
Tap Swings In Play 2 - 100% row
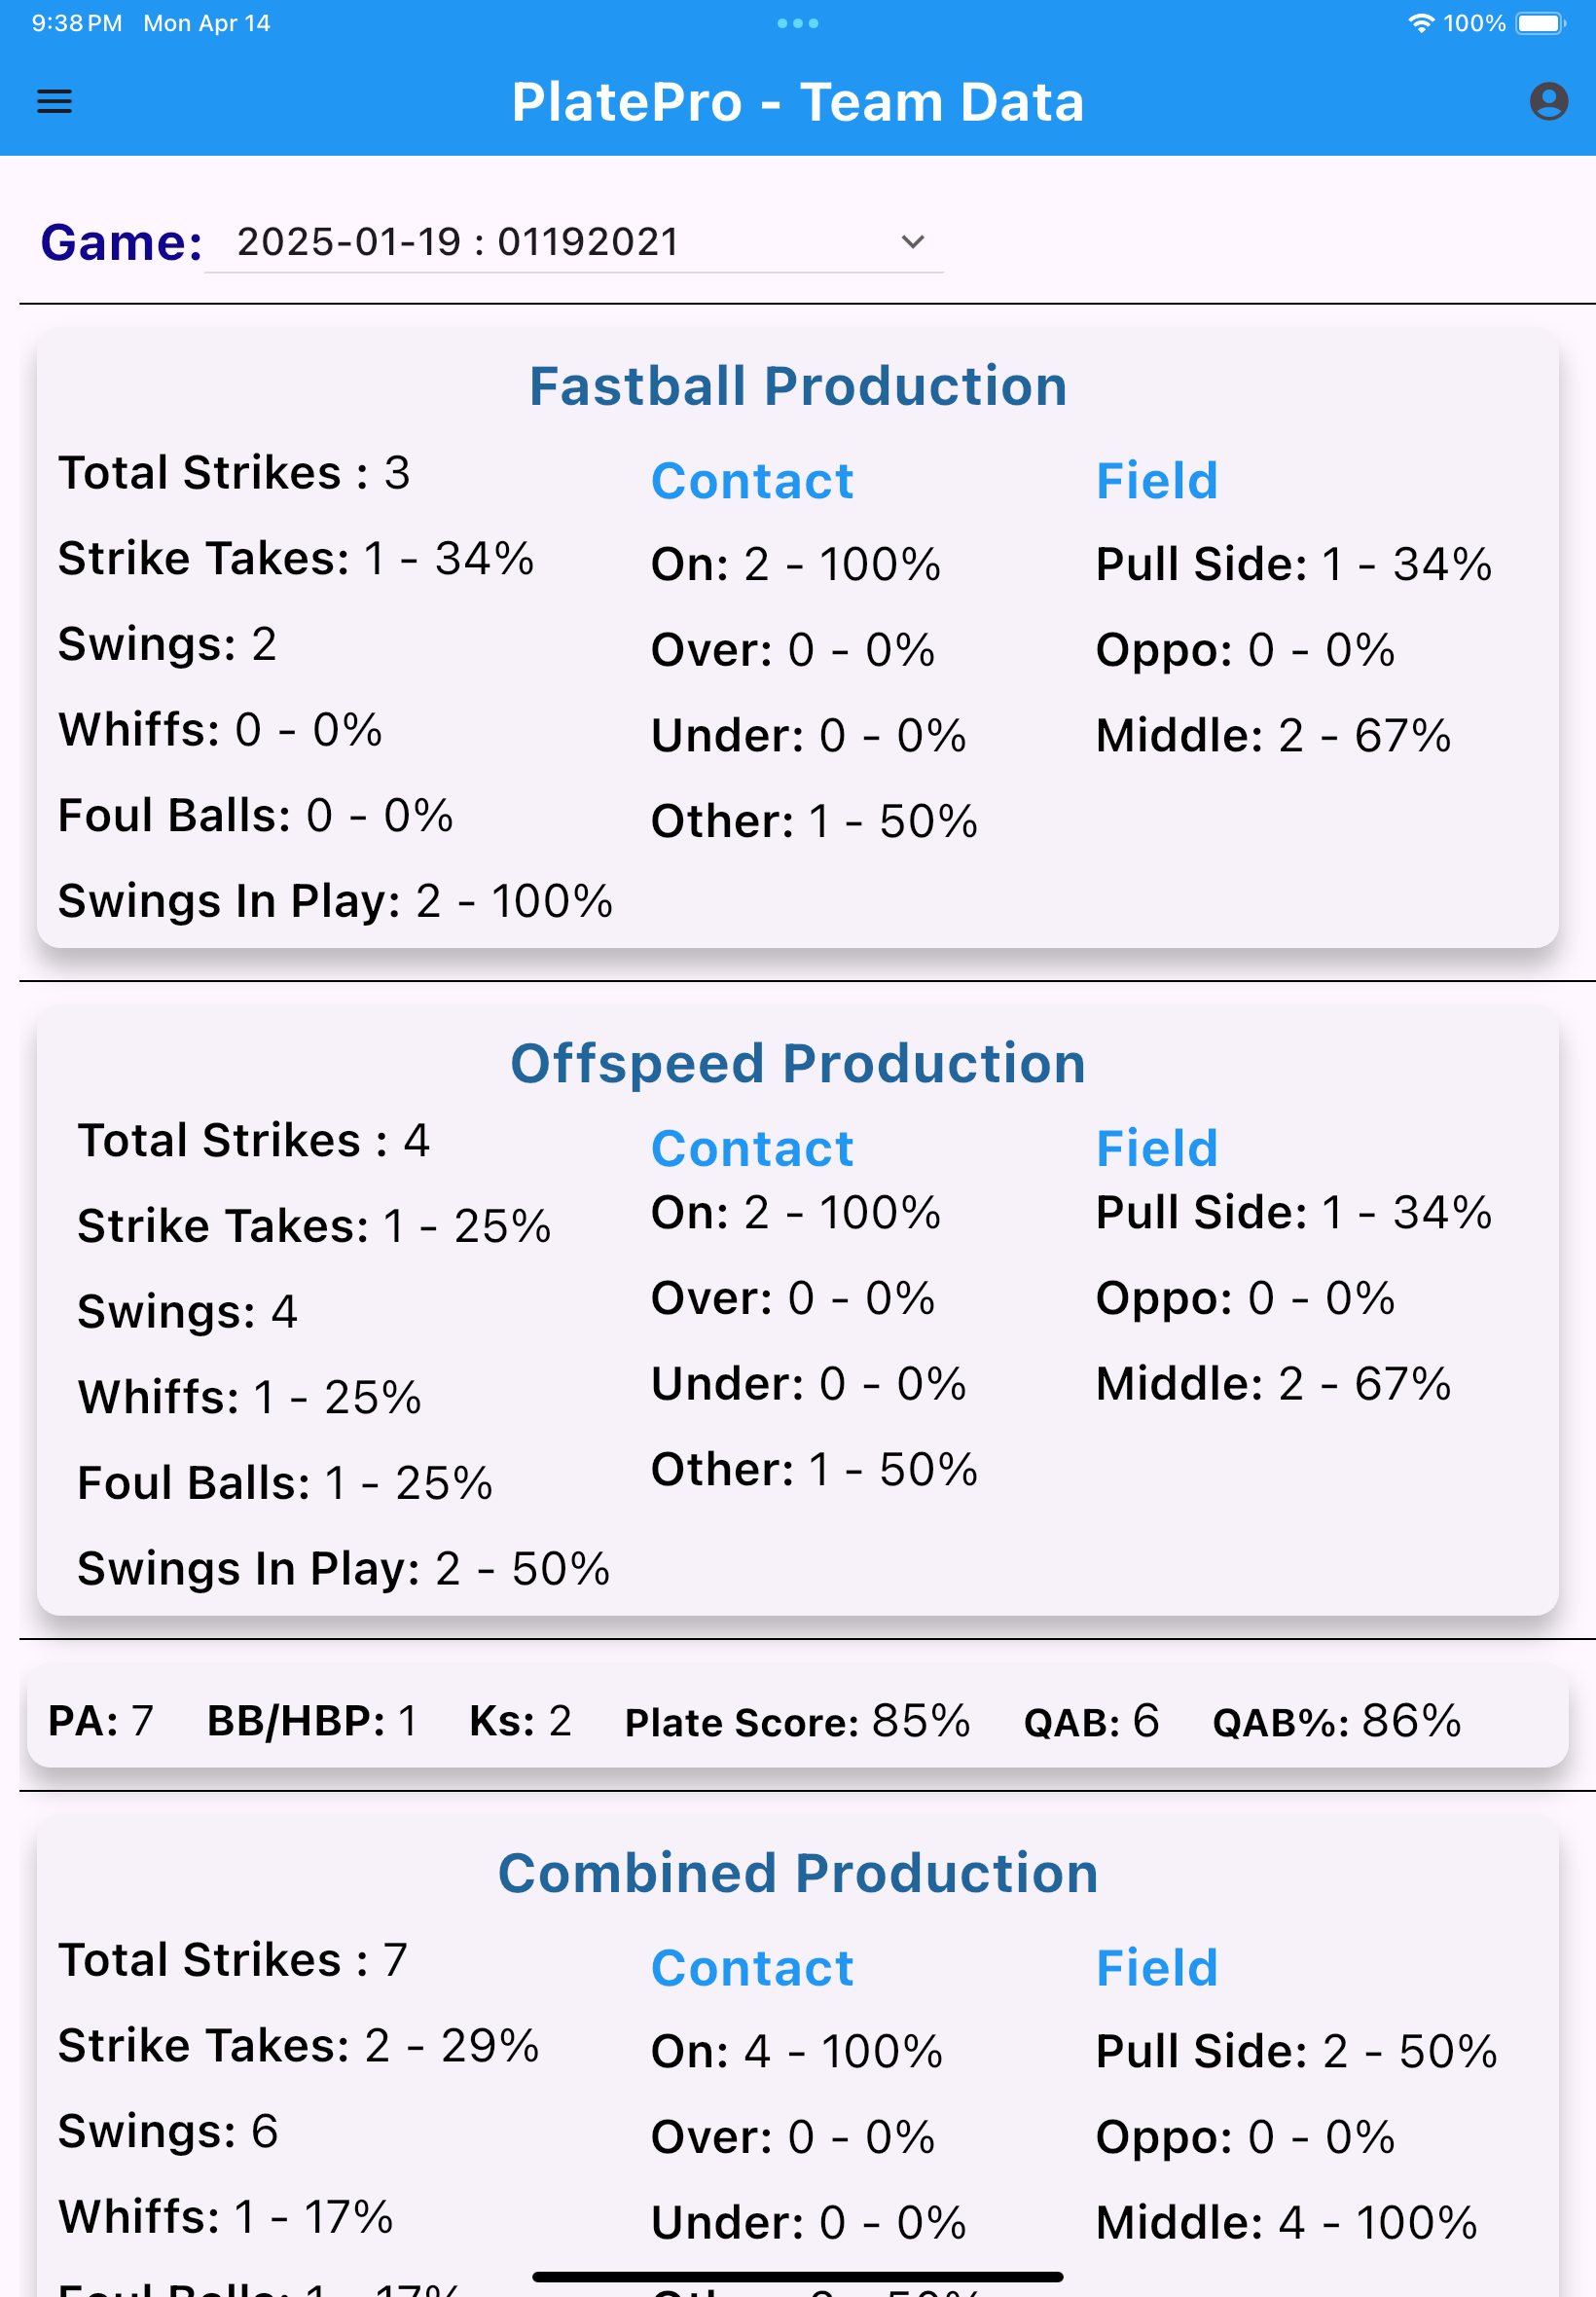335,901
